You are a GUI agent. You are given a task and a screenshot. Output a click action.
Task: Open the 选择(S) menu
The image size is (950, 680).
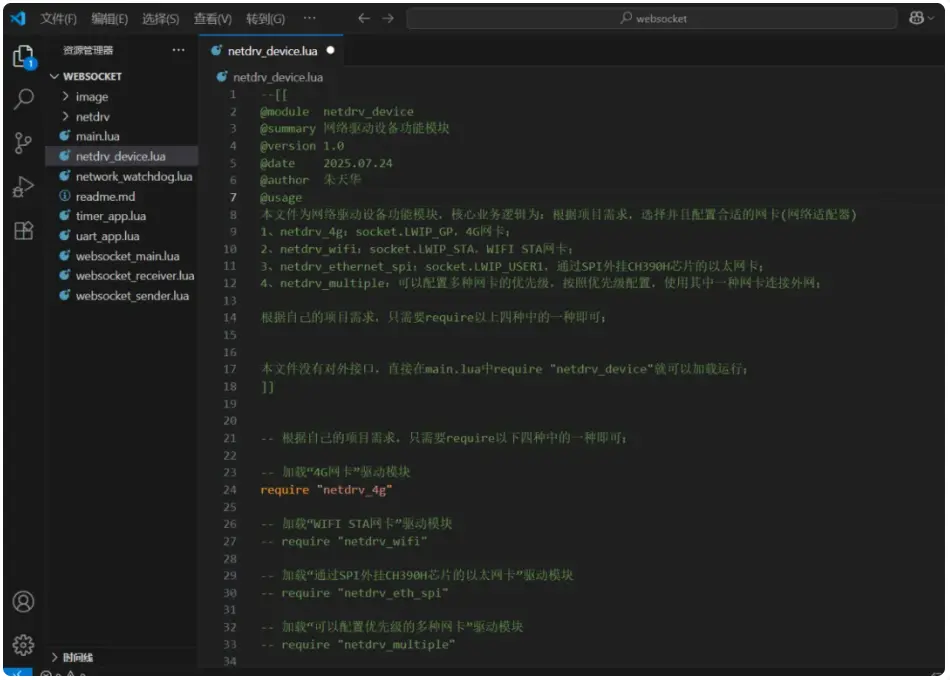(161, 19)
